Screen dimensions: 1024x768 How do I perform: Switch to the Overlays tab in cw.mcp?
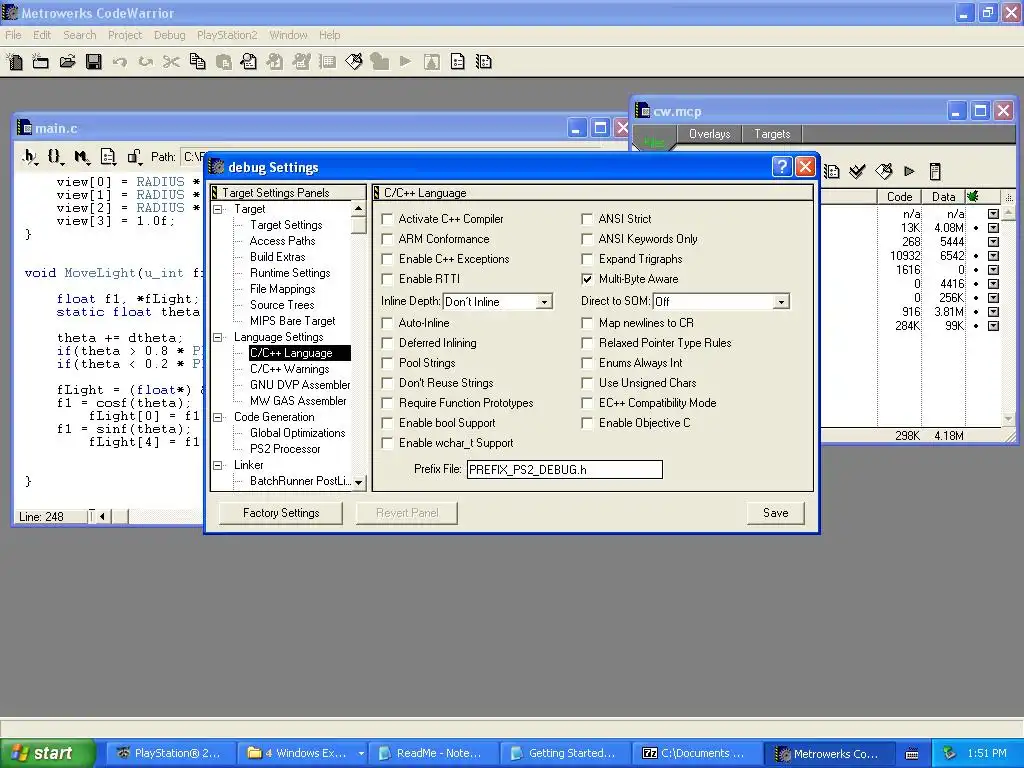(x=709, y=134)
